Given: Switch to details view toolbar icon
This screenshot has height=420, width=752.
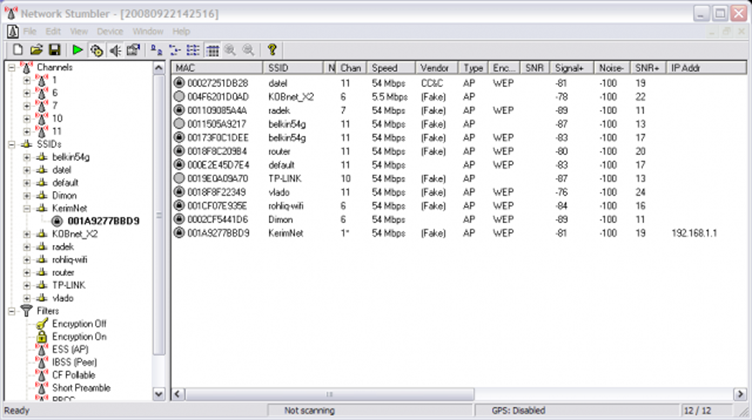Looking at the screenshot, I should coord(212,50).
